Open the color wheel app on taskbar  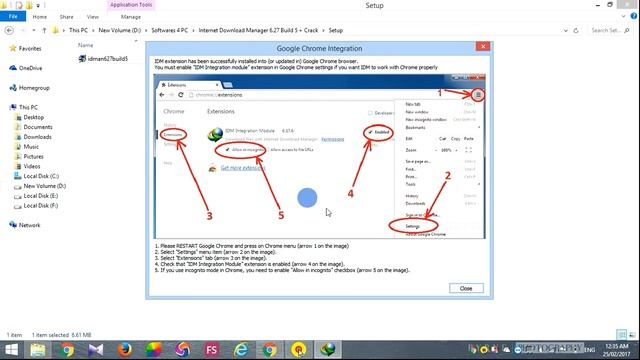coord(153,350)
